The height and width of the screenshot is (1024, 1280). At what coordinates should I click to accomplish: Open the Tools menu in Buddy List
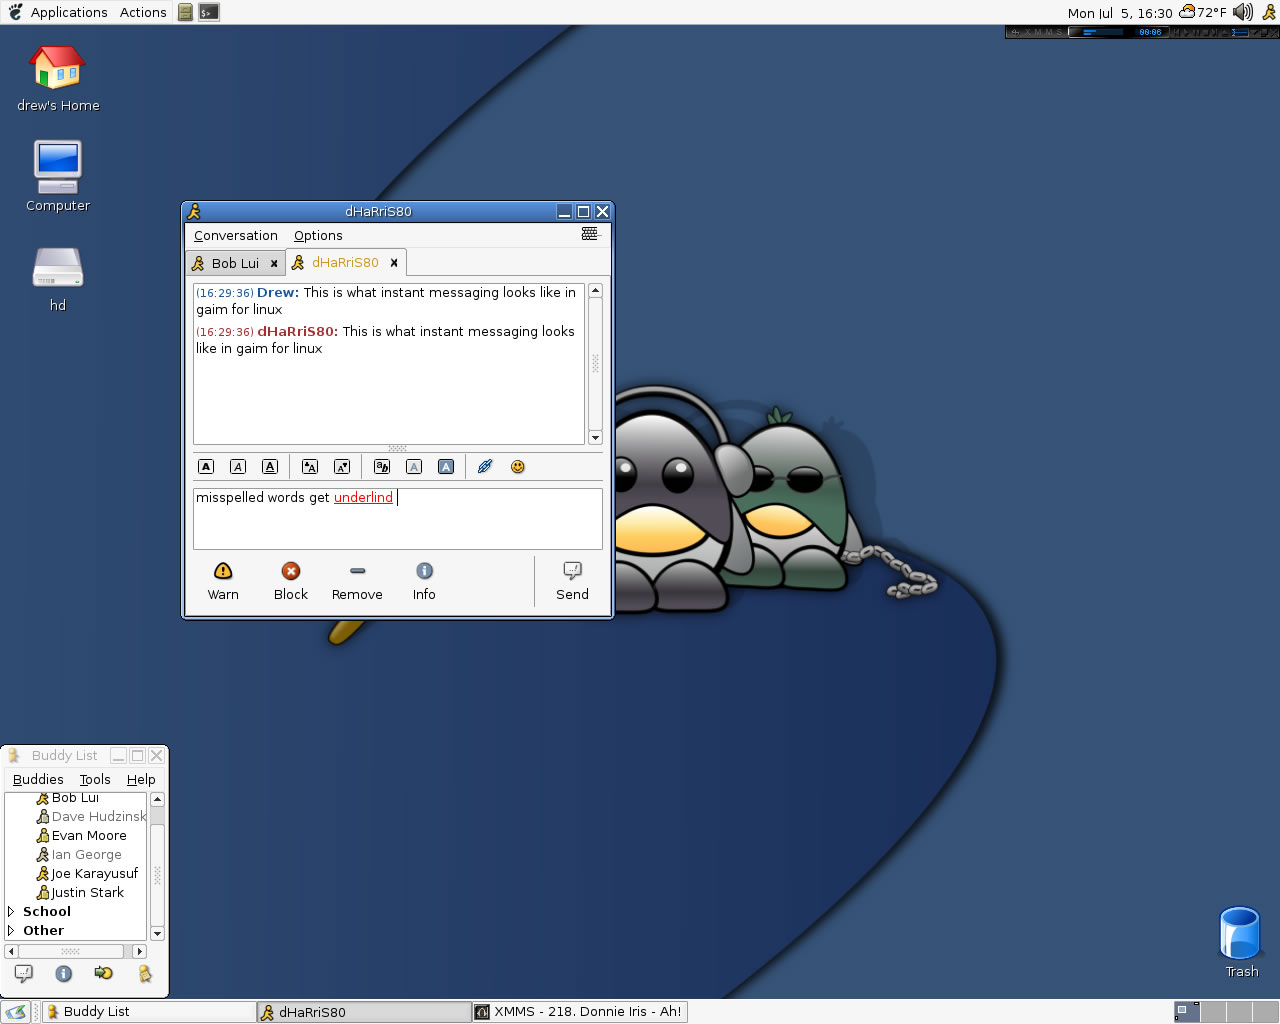(95, 780)
